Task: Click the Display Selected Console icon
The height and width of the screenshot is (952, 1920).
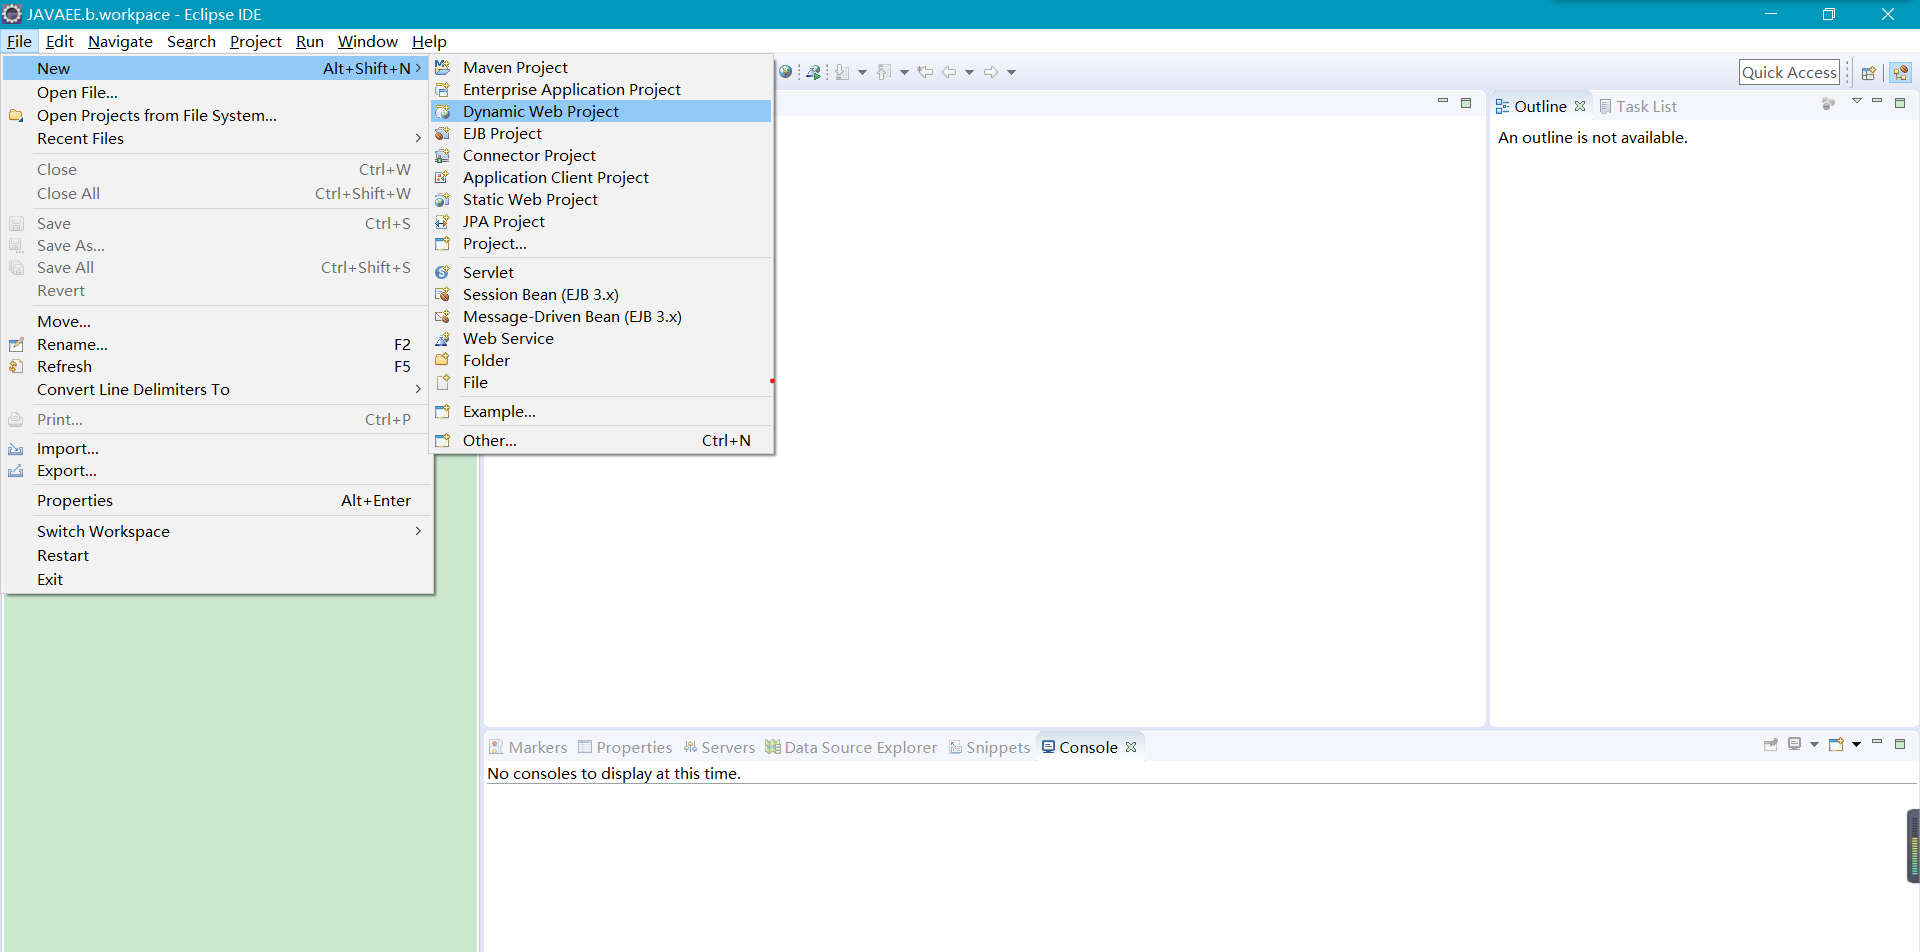Action: click(x=1795, y=745)
